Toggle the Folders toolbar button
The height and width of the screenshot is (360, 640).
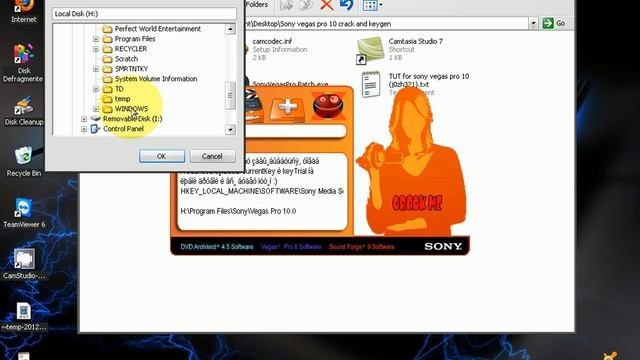[x=256, y=5]
